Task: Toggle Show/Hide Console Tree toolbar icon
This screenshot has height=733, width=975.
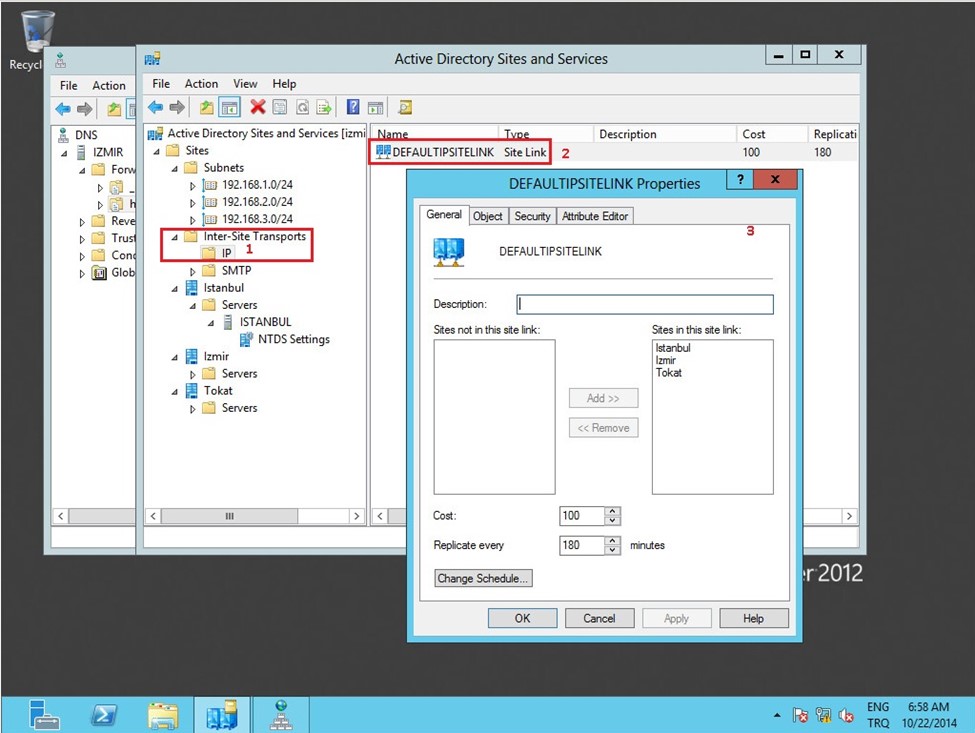Action: point(229,108)
